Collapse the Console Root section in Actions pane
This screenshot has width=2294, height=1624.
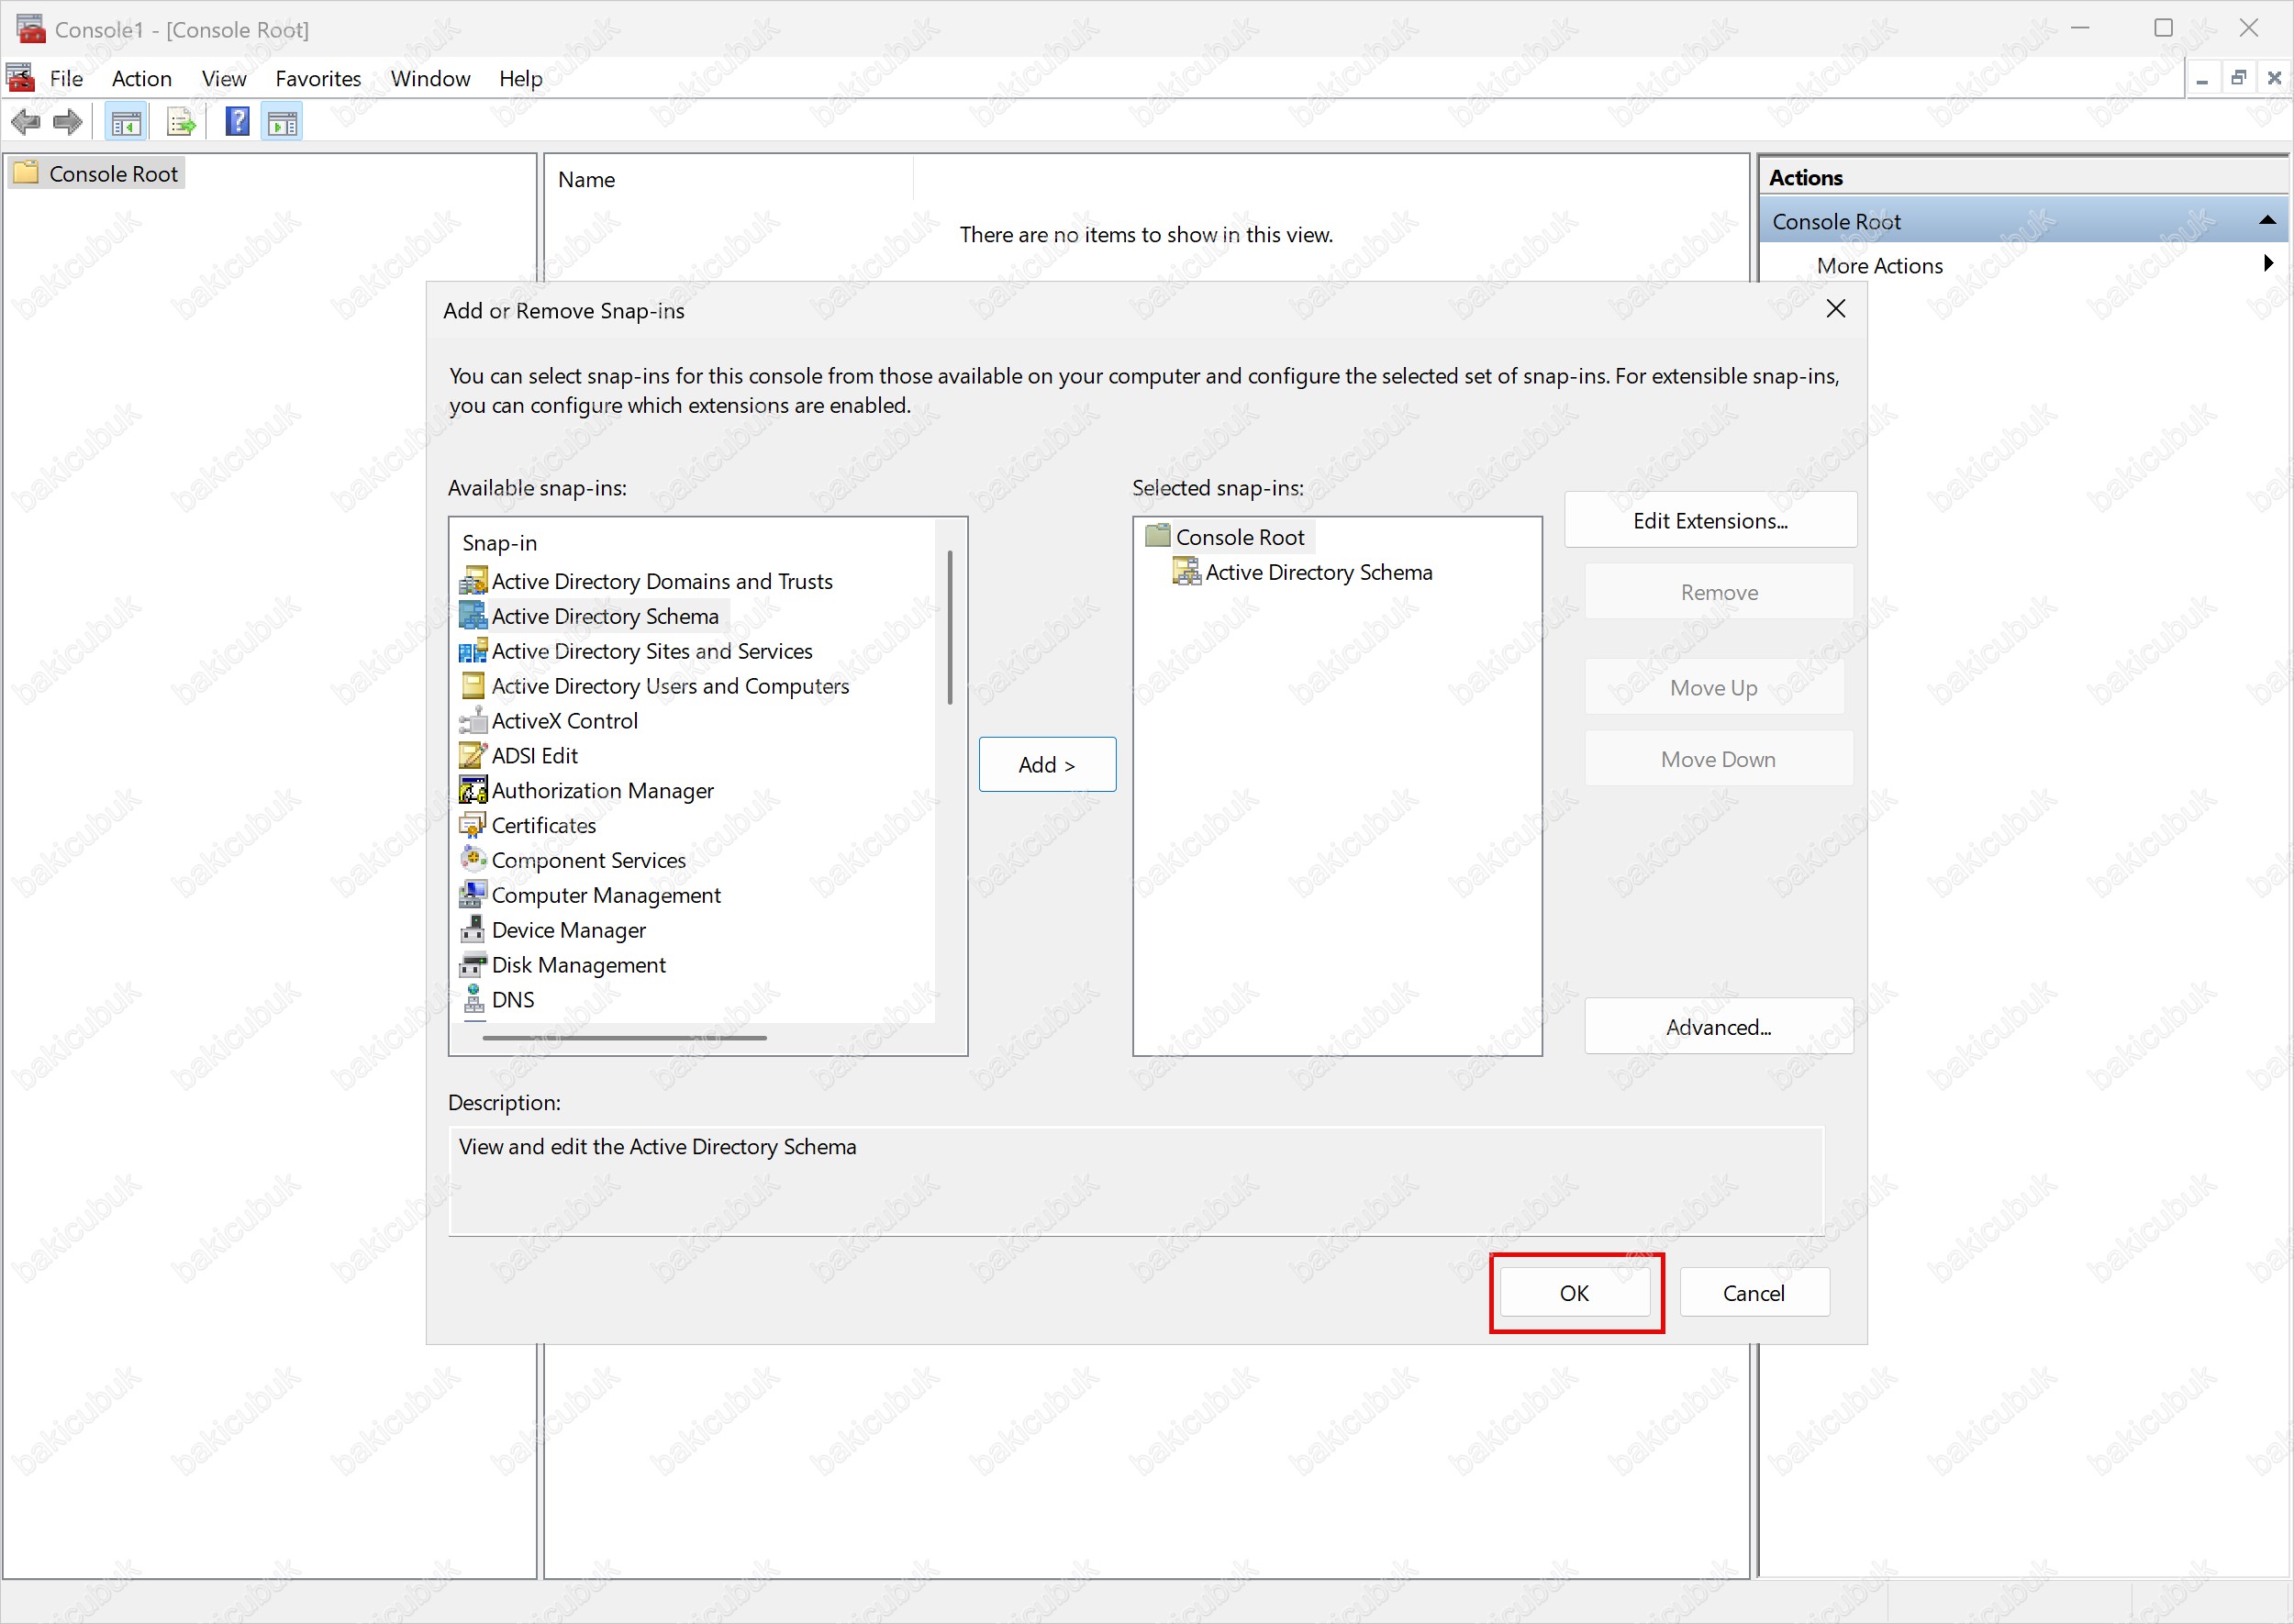coord(2267,220)
